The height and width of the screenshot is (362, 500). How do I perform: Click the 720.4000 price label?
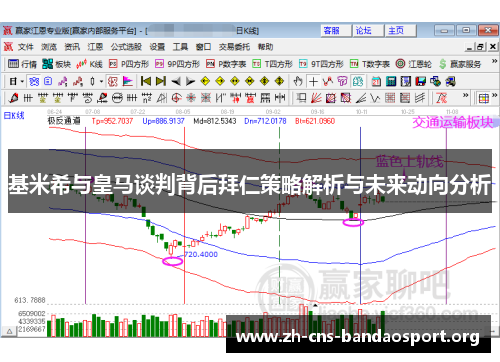[x=201, y=254]
